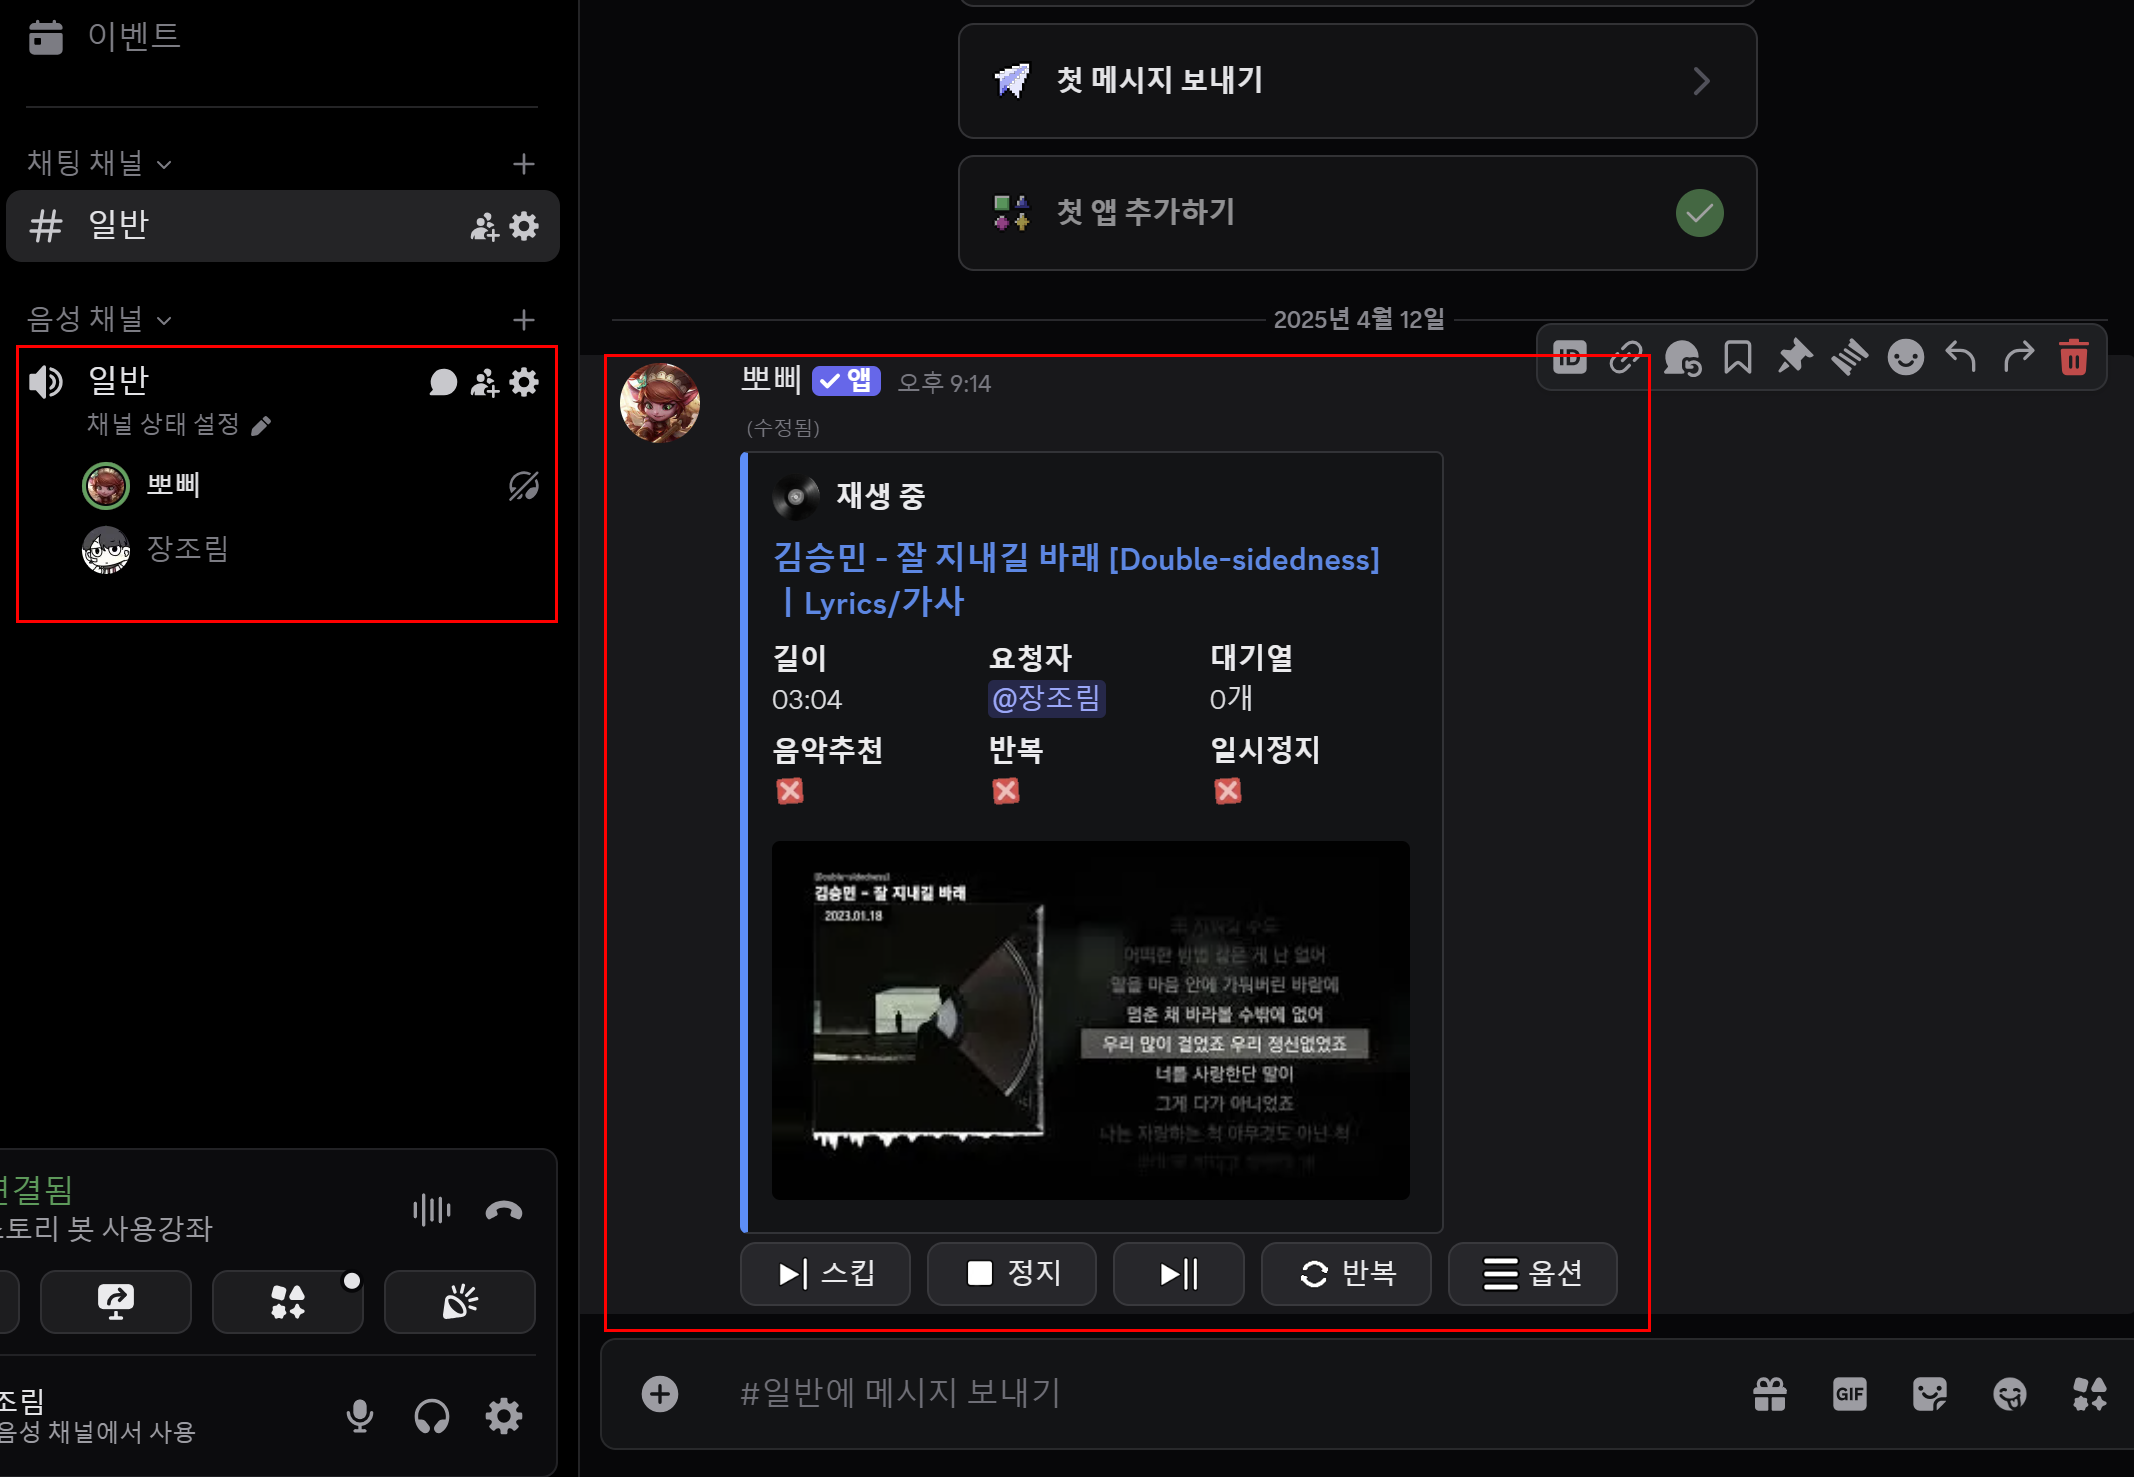Add a reaction with smiley icon

1905,357
